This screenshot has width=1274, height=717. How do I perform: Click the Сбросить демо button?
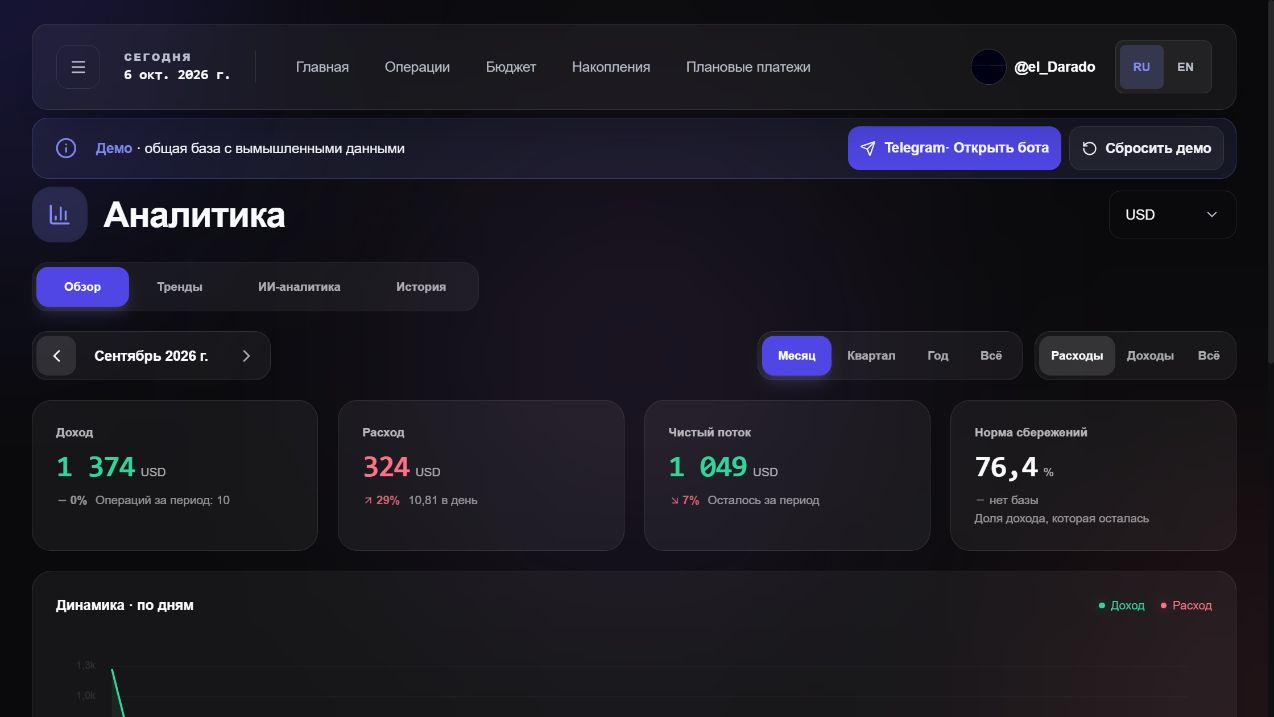1146,148
